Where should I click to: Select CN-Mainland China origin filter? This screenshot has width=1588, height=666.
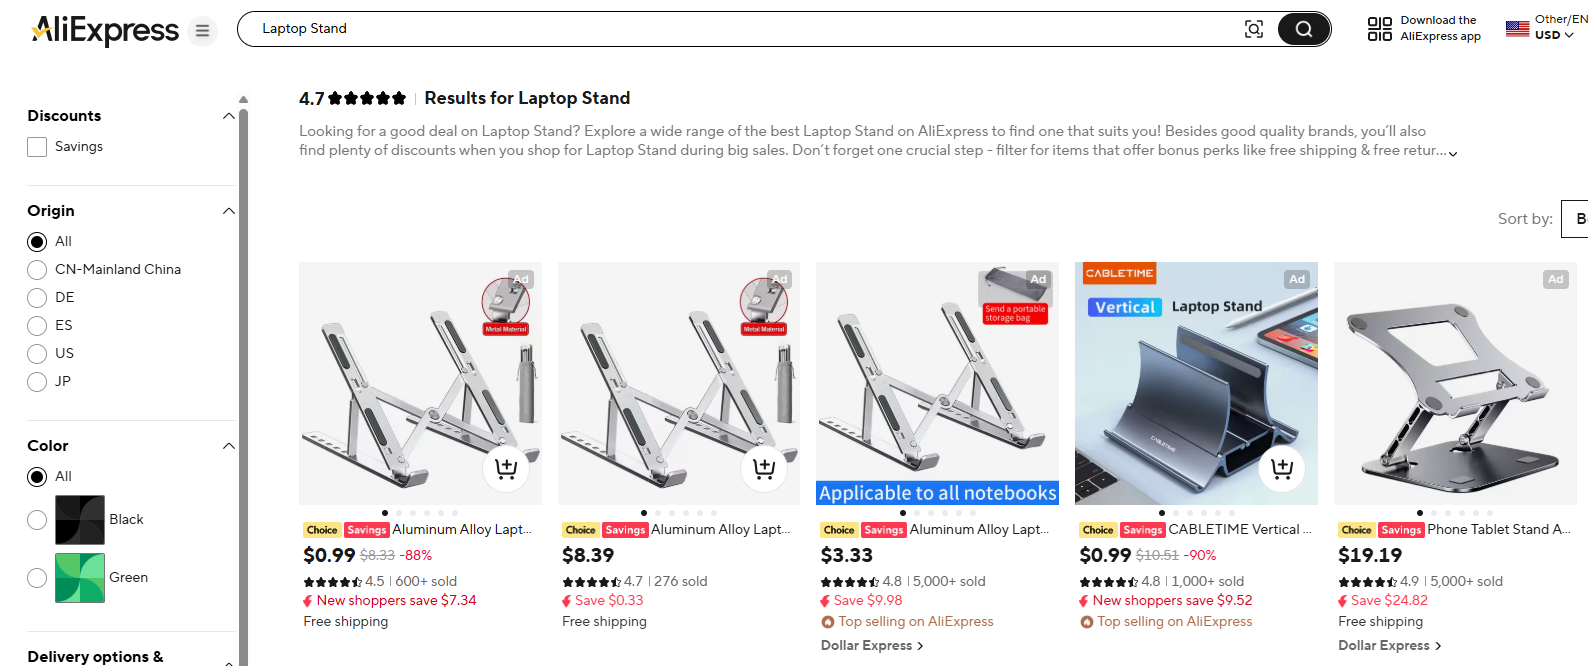click(x=36, y=269)
